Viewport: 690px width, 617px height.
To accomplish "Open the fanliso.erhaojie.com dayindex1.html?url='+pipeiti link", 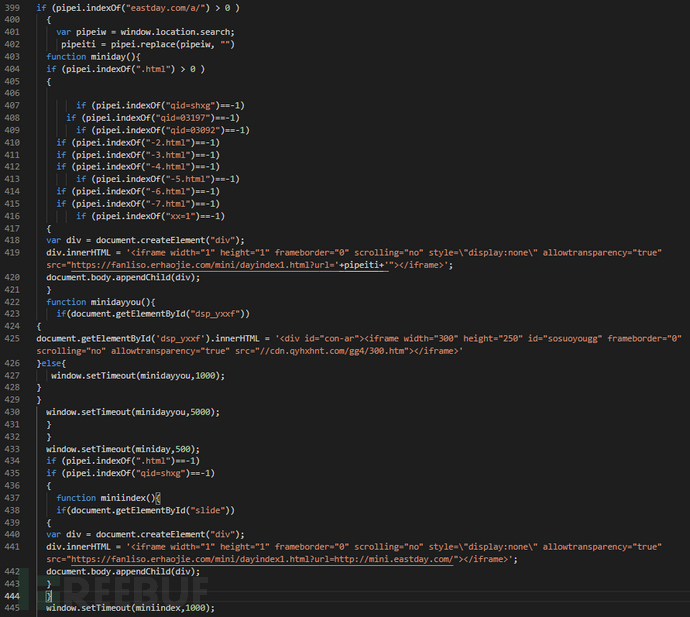I will pos(230,265).
